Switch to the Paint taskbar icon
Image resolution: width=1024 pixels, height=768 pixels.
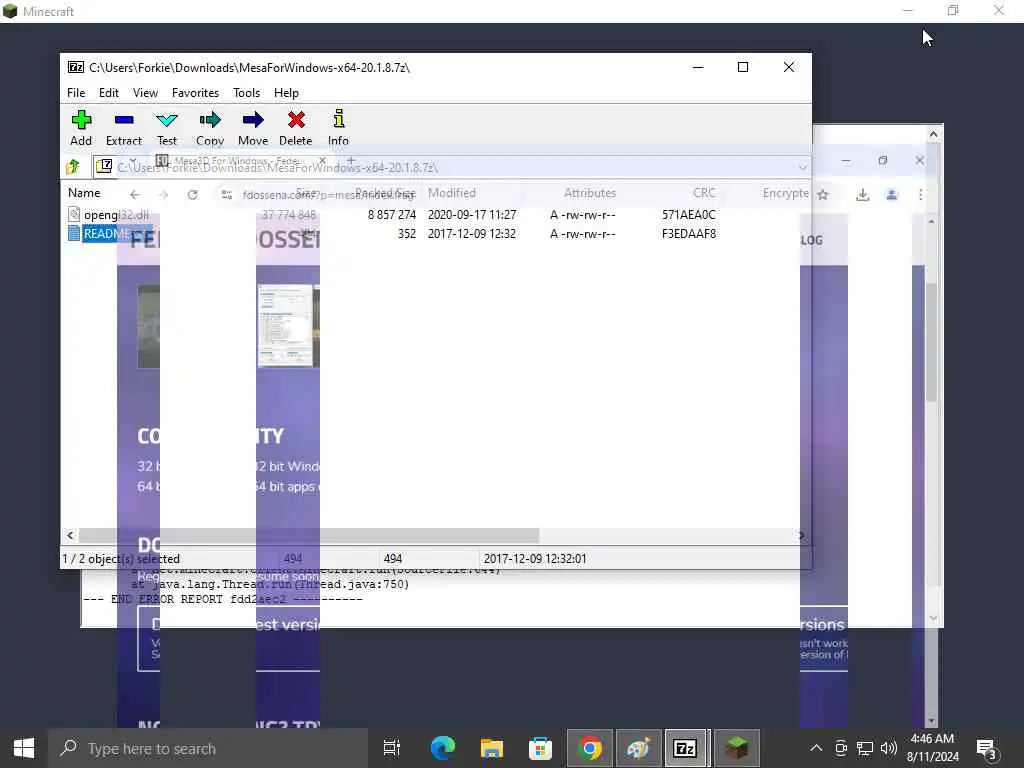638,748
